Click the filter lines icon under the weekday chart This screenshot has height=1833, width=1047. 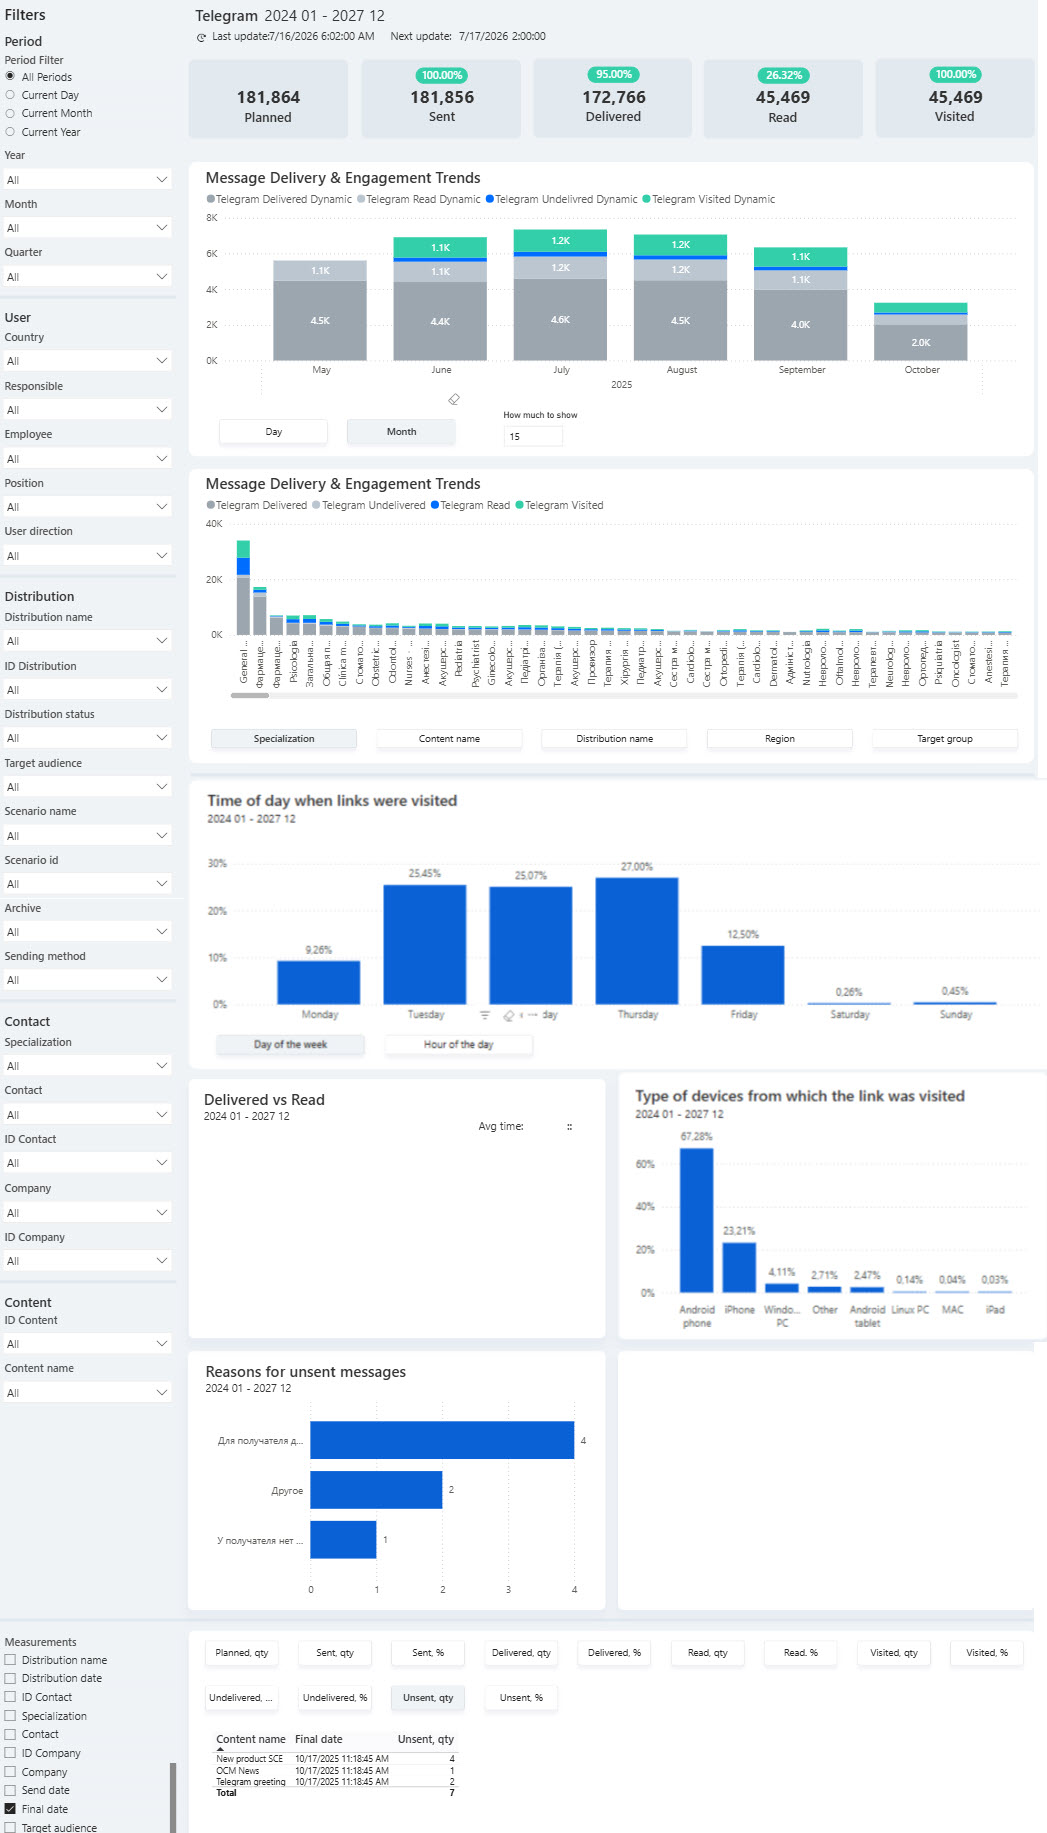tap(485, 1015)
